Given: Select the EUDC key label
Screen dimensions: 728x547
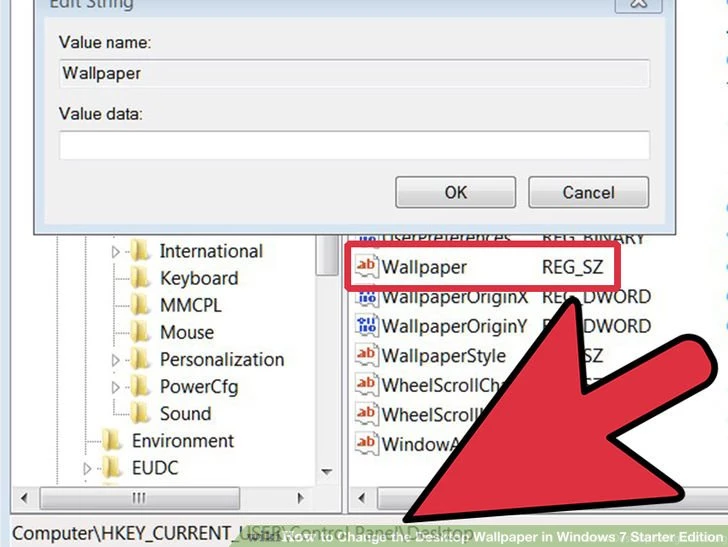Looking at the screenshot, I should click(155, 468).
